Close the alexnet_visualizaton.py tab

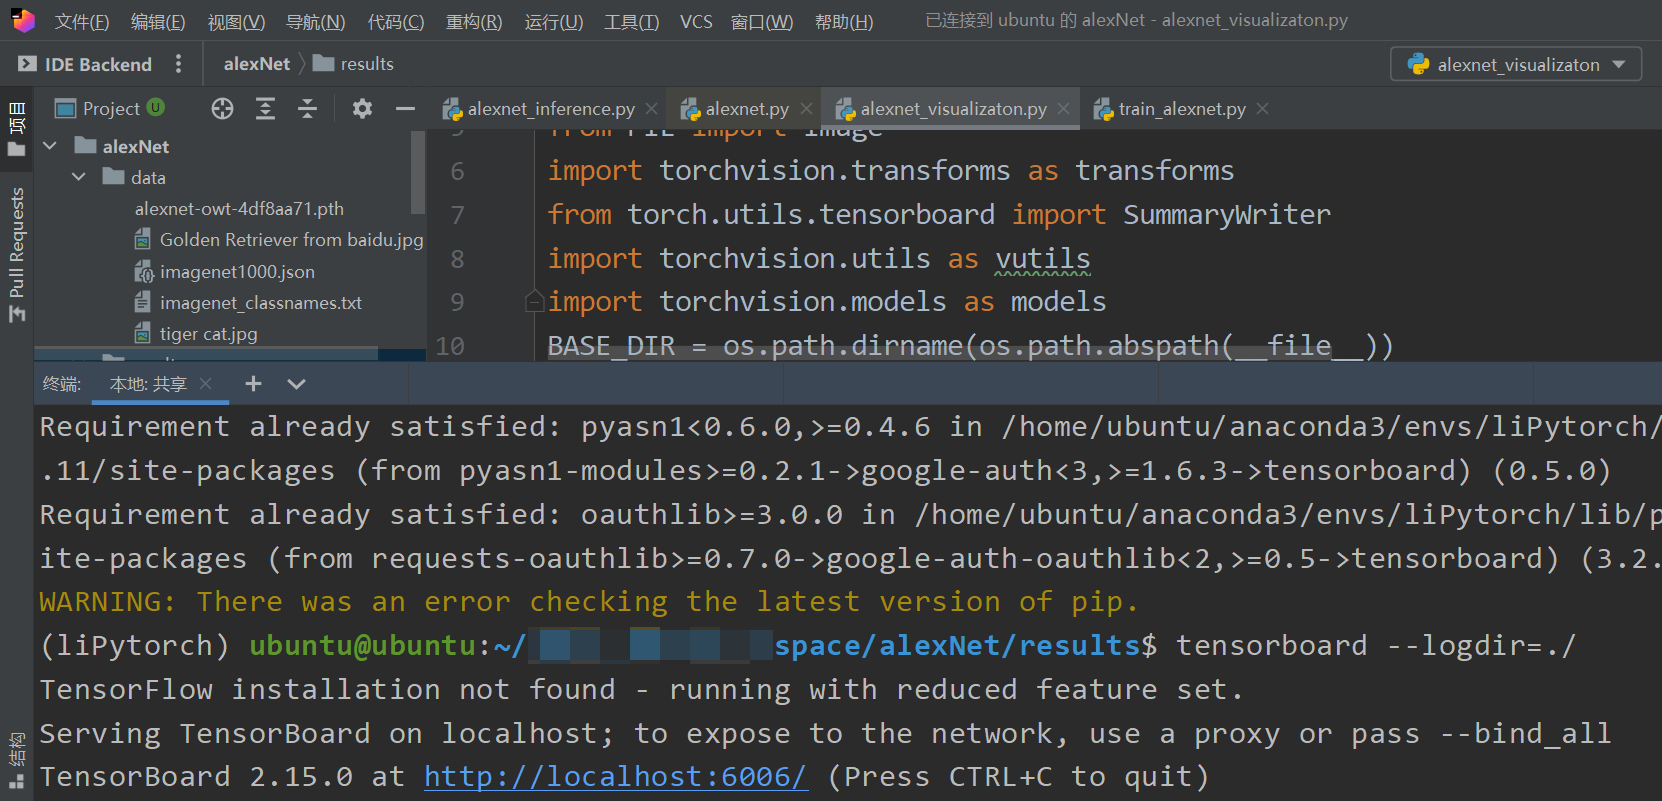1063,108
